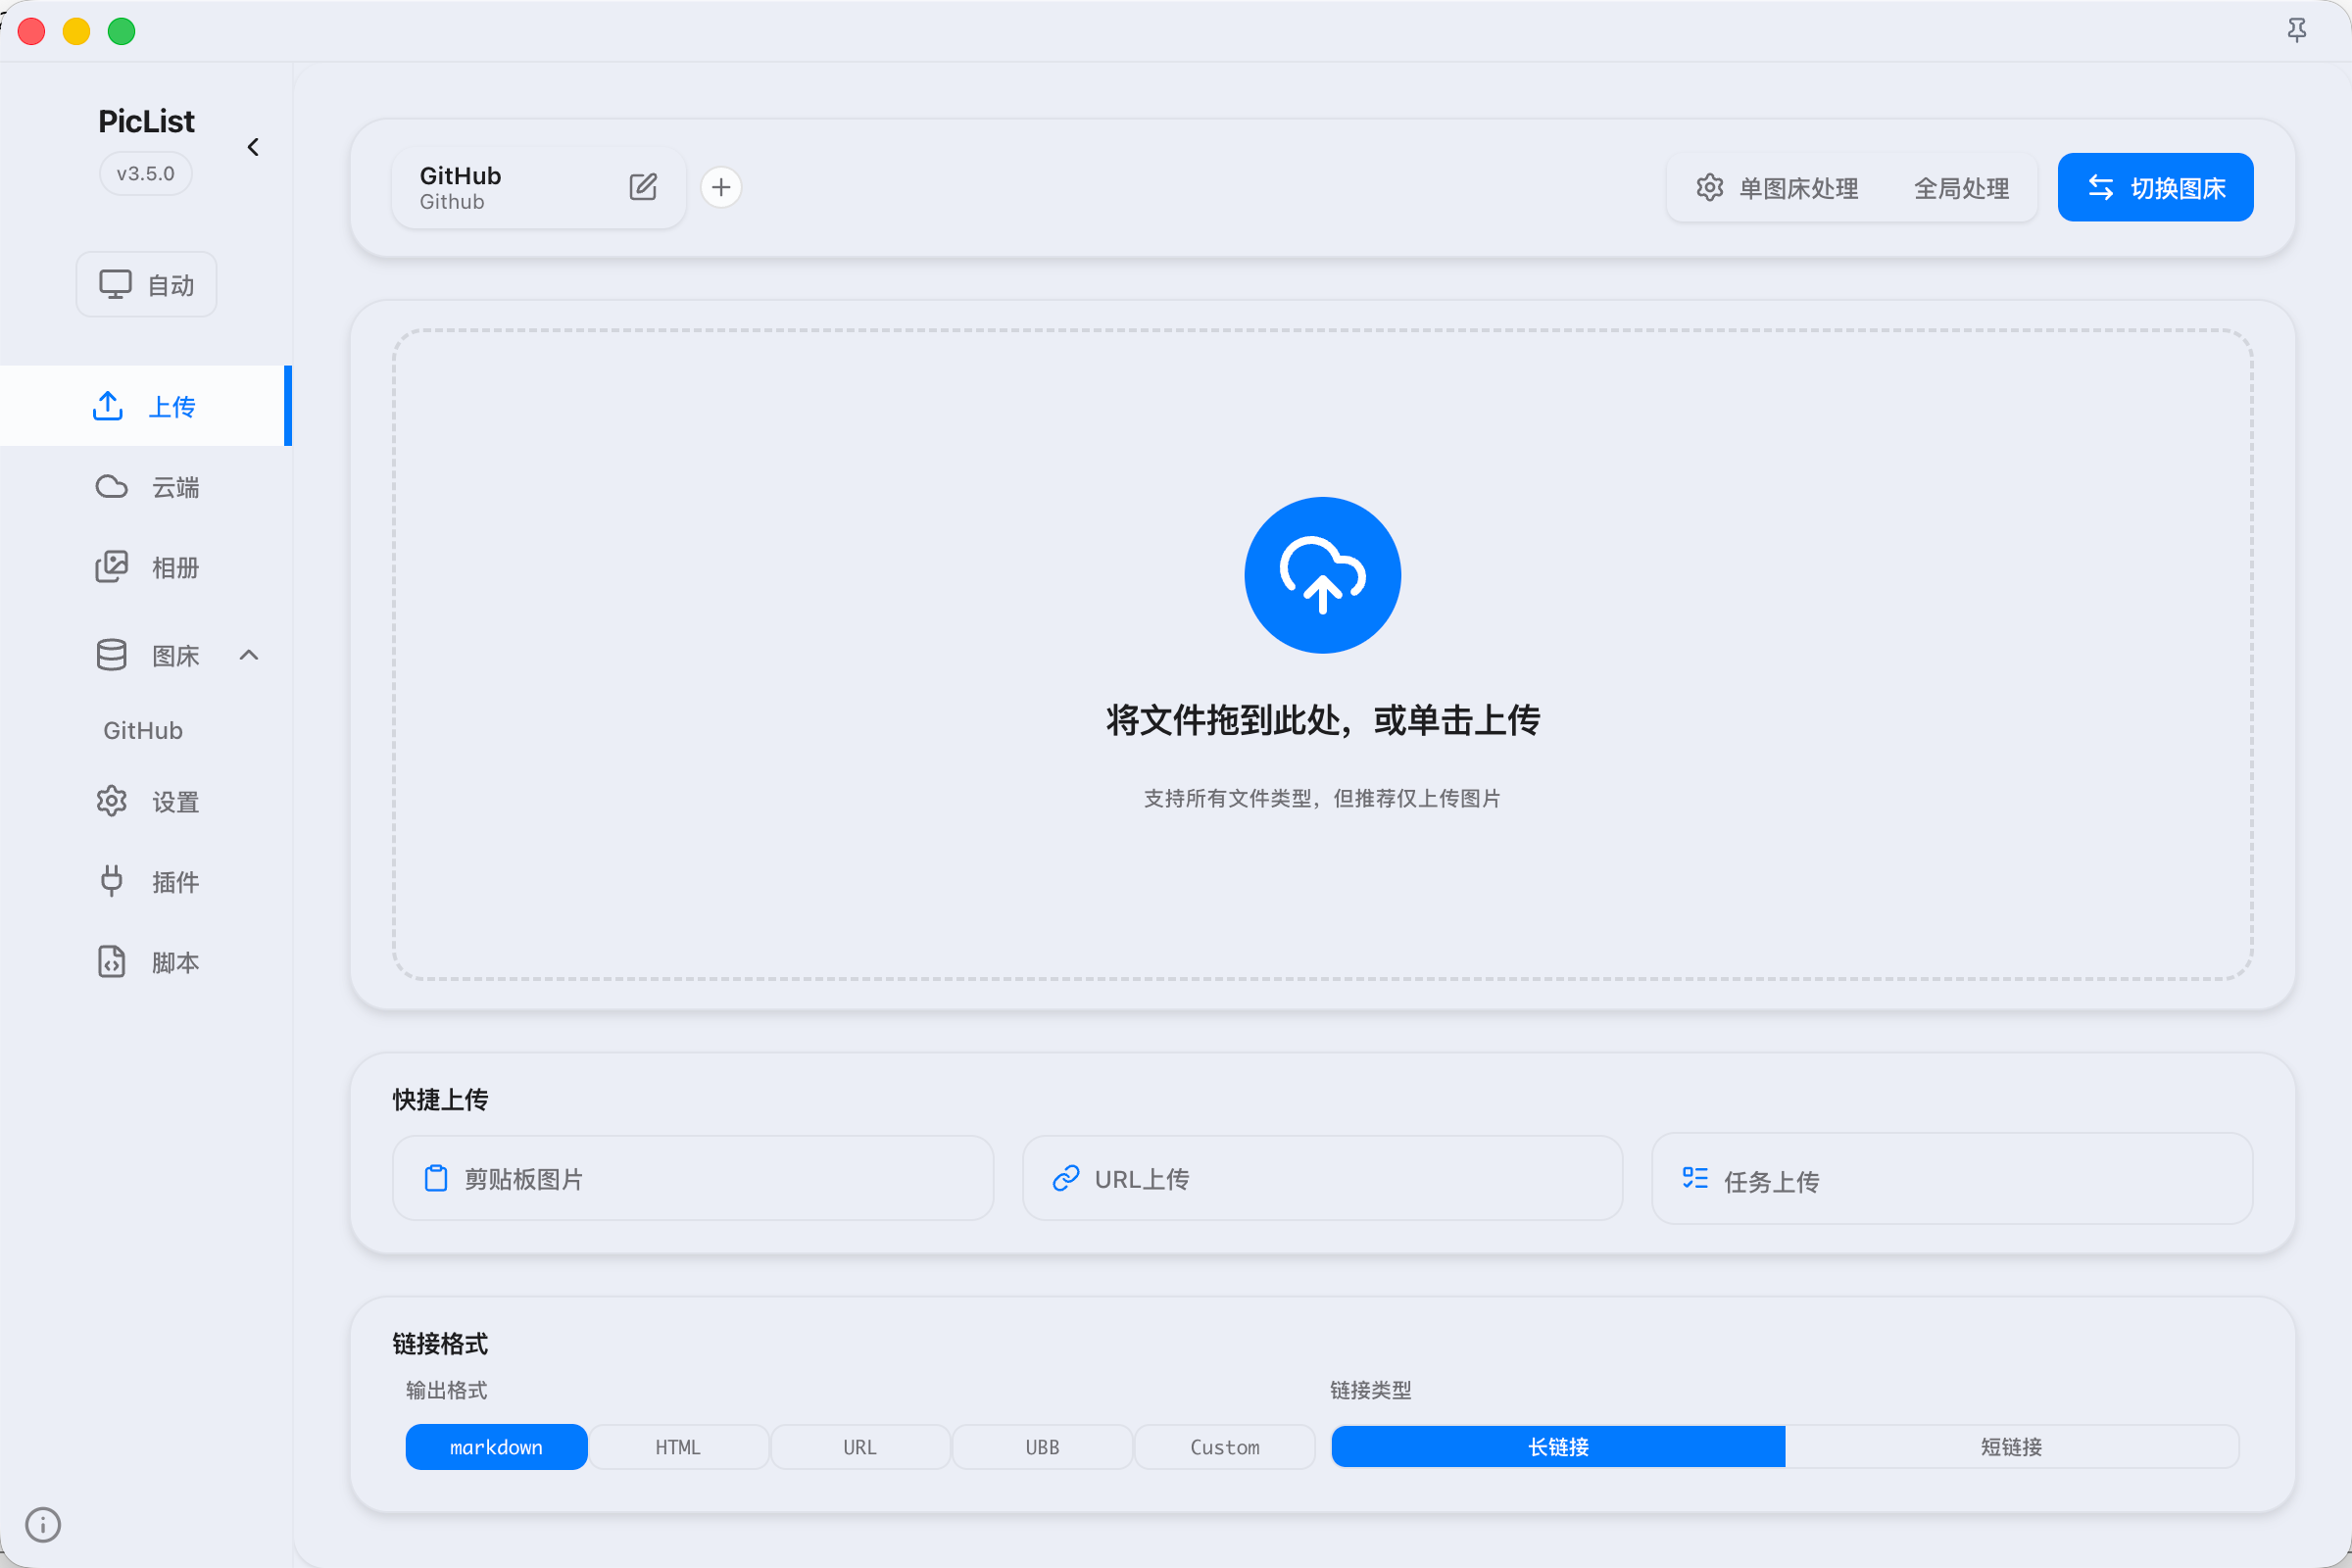Screen dimensions: 2352x1568
Task: Click the PicList app title
Action: (146, 121)
